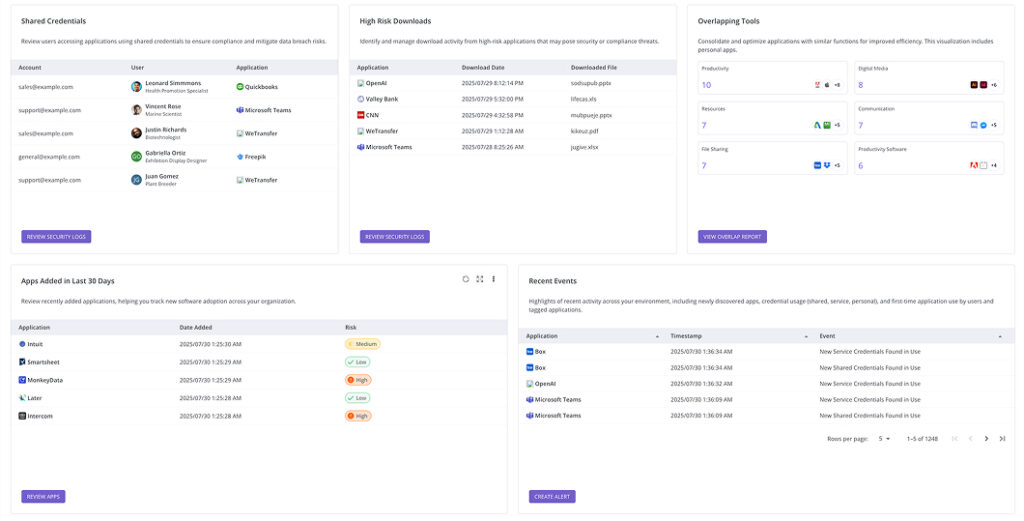The height and width of the screenshot is (521, 1024).
Task: Click the Quickbooks icon in Shared Credentials
Action: 240,86
